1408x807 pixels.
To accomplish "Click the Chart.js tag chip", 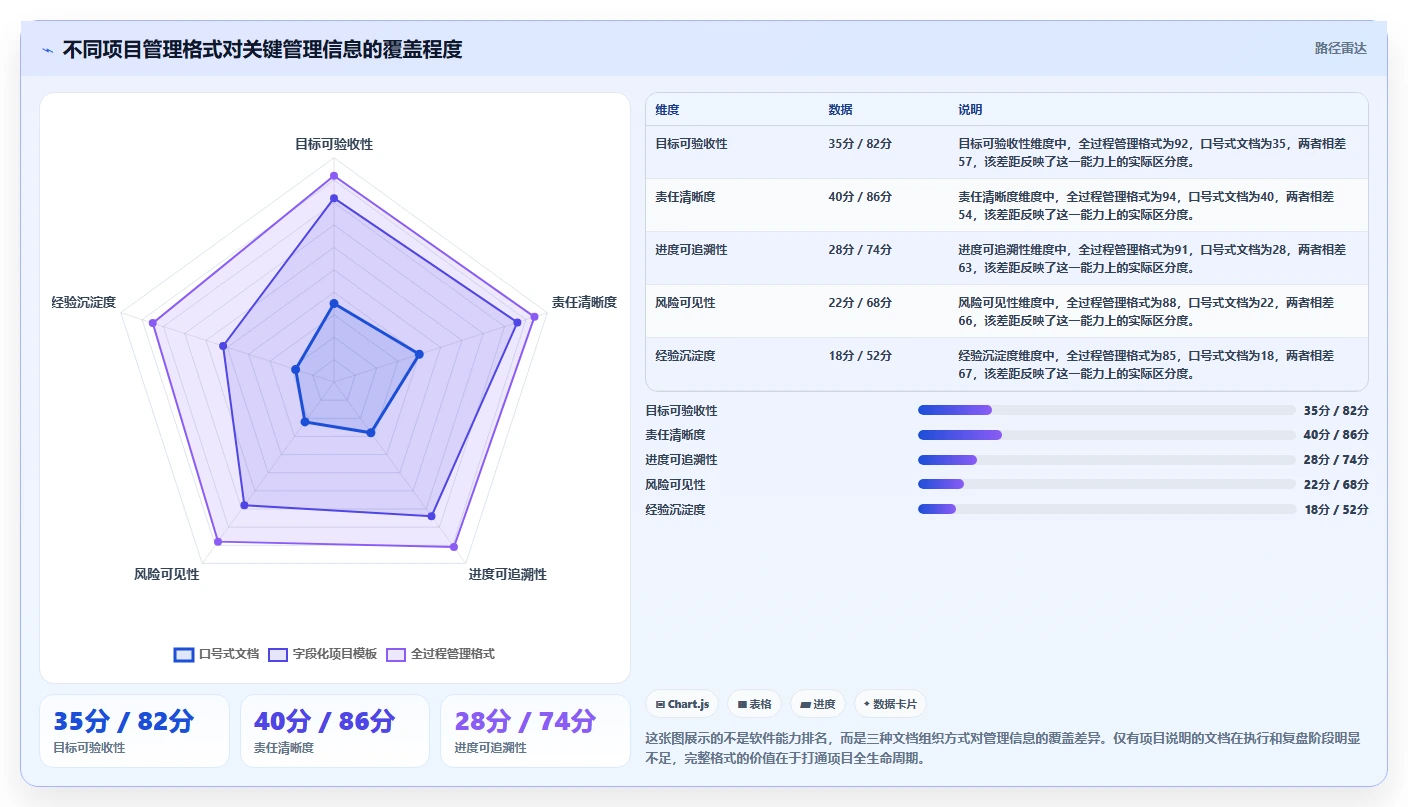I will [x=682, y=704].
